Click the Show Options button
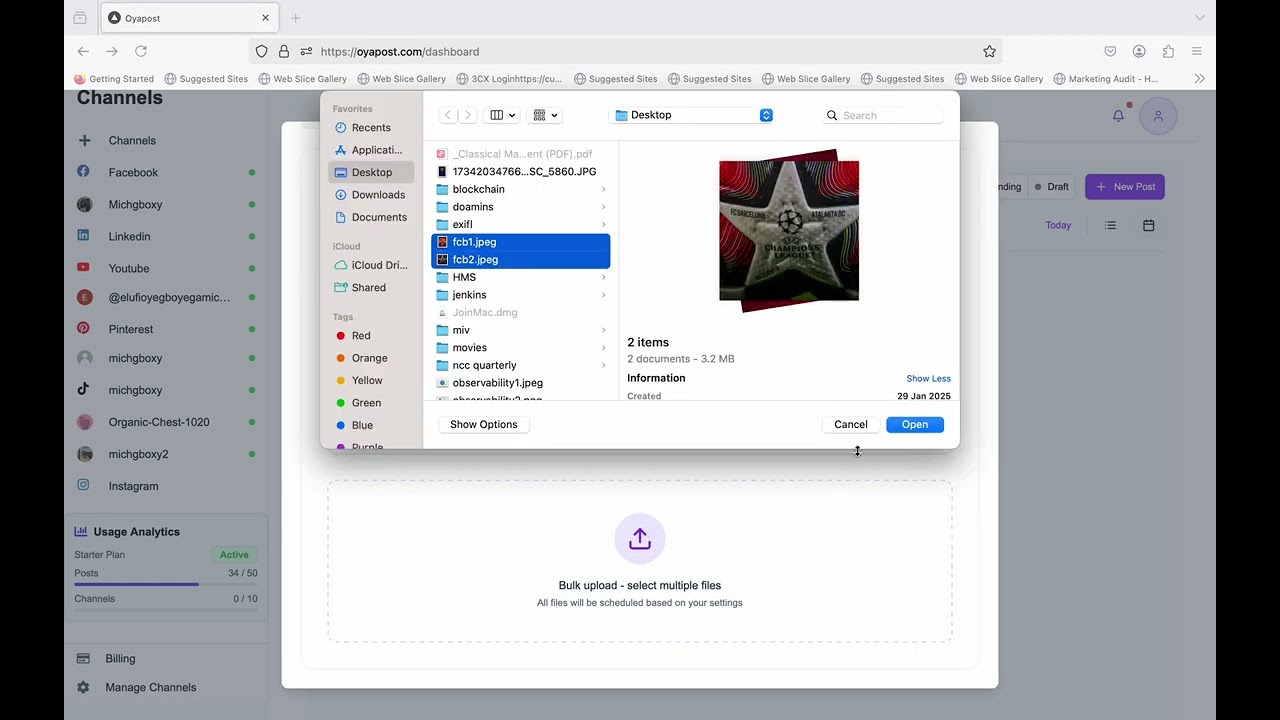The image size is (1280, 720). 484,425
